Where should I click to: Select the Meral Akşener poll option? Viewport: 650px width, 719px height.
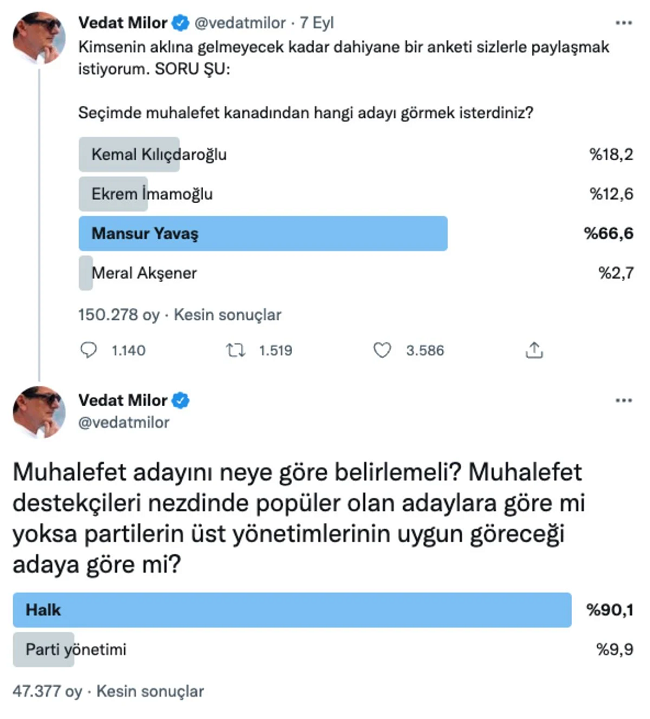click(x=356, y=273)
